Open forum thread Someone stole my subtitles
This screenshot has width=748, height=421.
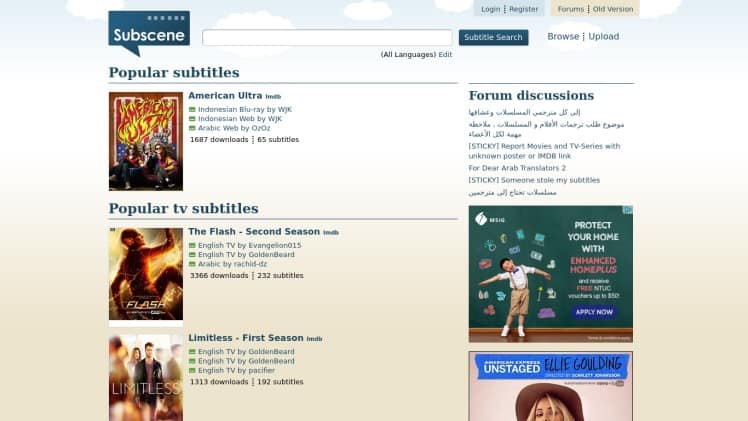(x=534, y=180)
